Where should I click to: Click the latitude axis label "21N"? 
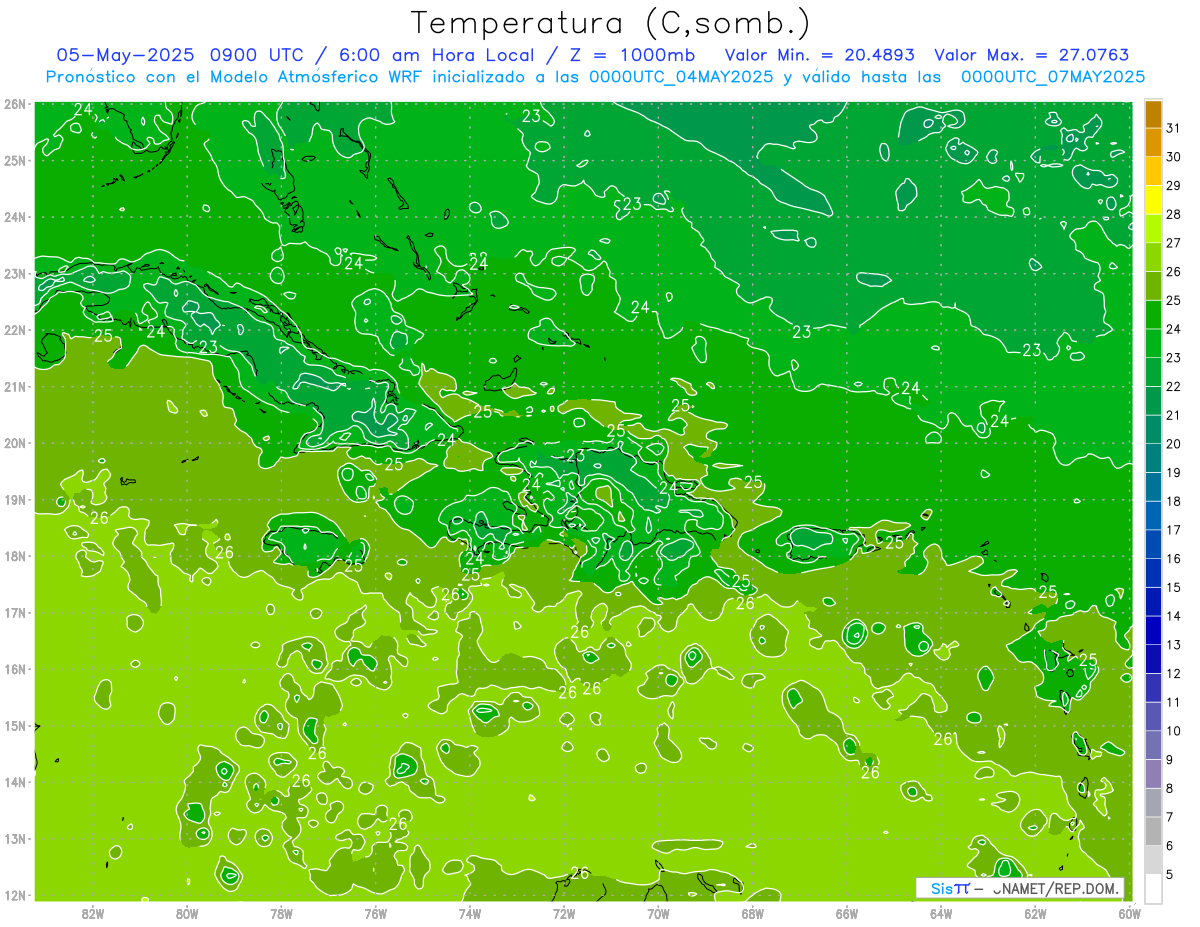pyautogui.click(x=15, y=386)
